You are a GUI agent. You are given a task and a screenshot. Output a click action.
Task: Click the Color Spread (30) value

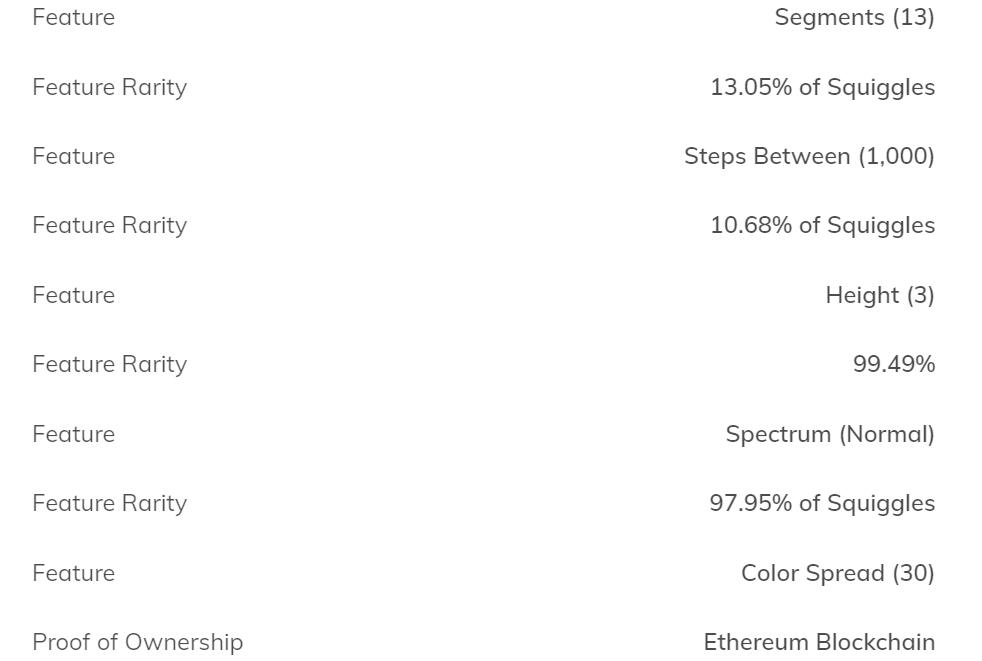tap(837, 573)
